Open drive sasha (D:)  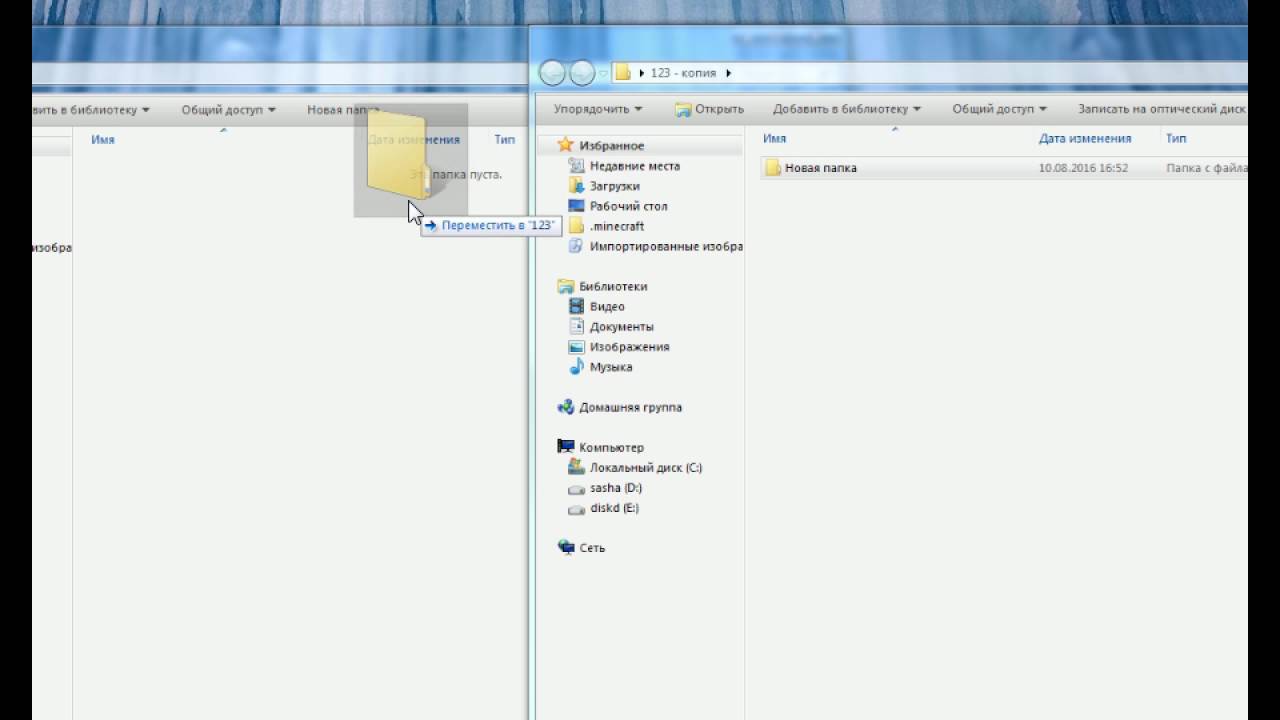pos(616,488)
